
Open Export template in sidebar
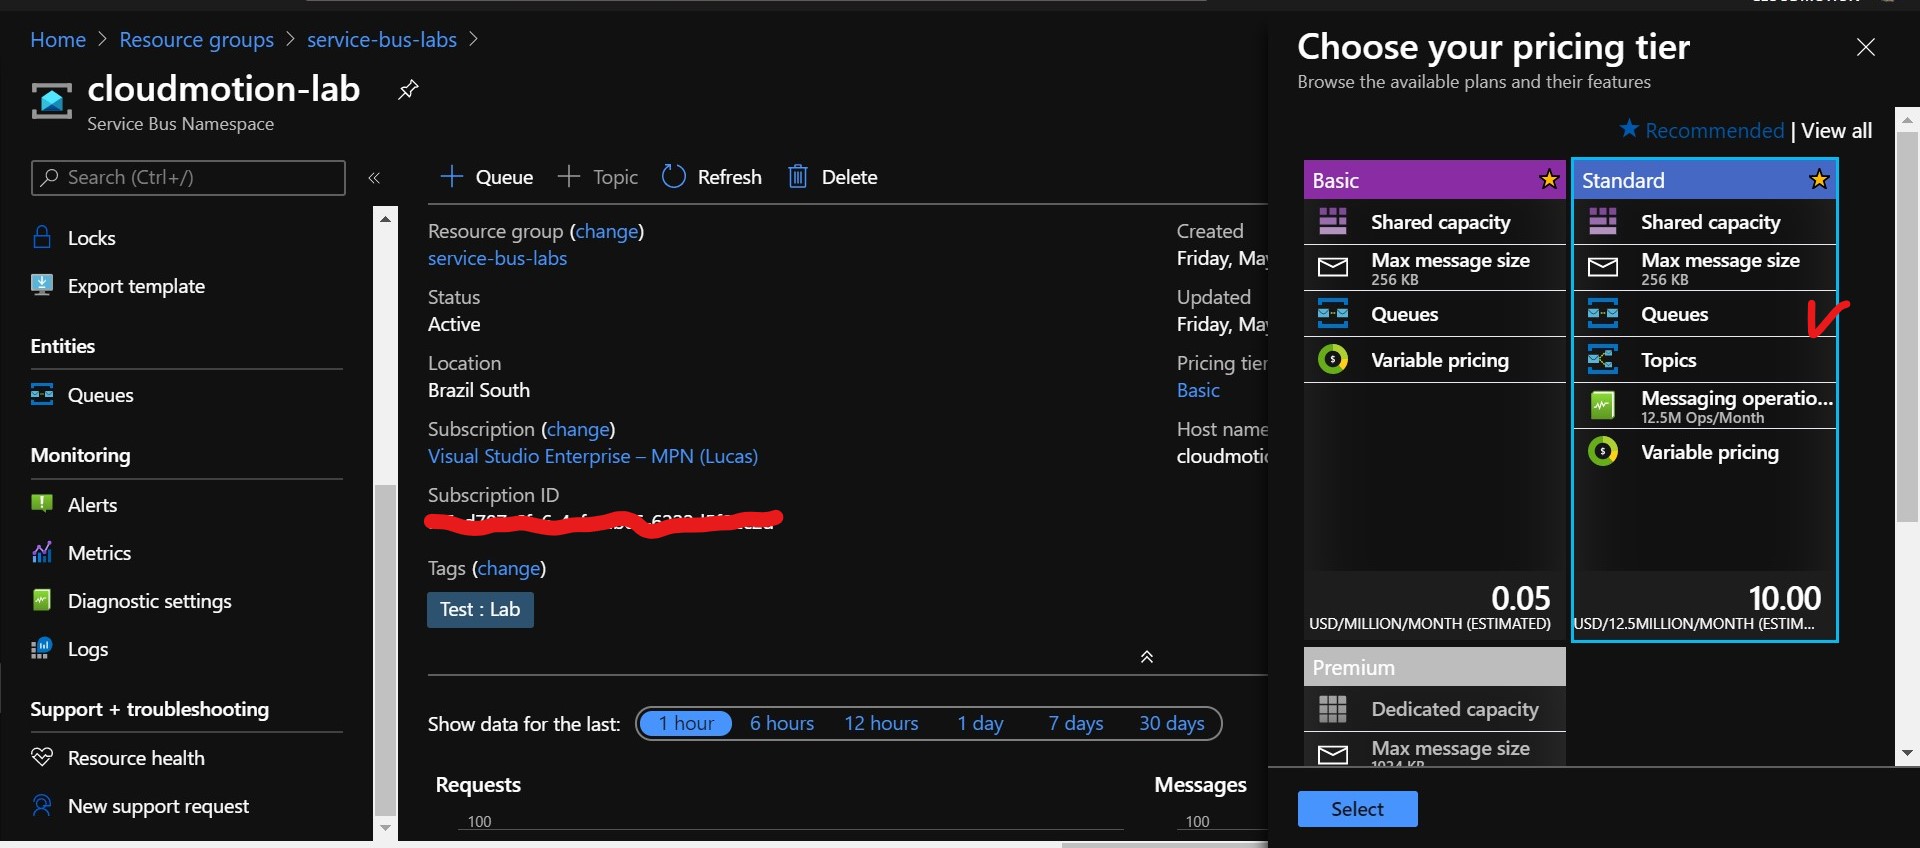tap(136, 286)
